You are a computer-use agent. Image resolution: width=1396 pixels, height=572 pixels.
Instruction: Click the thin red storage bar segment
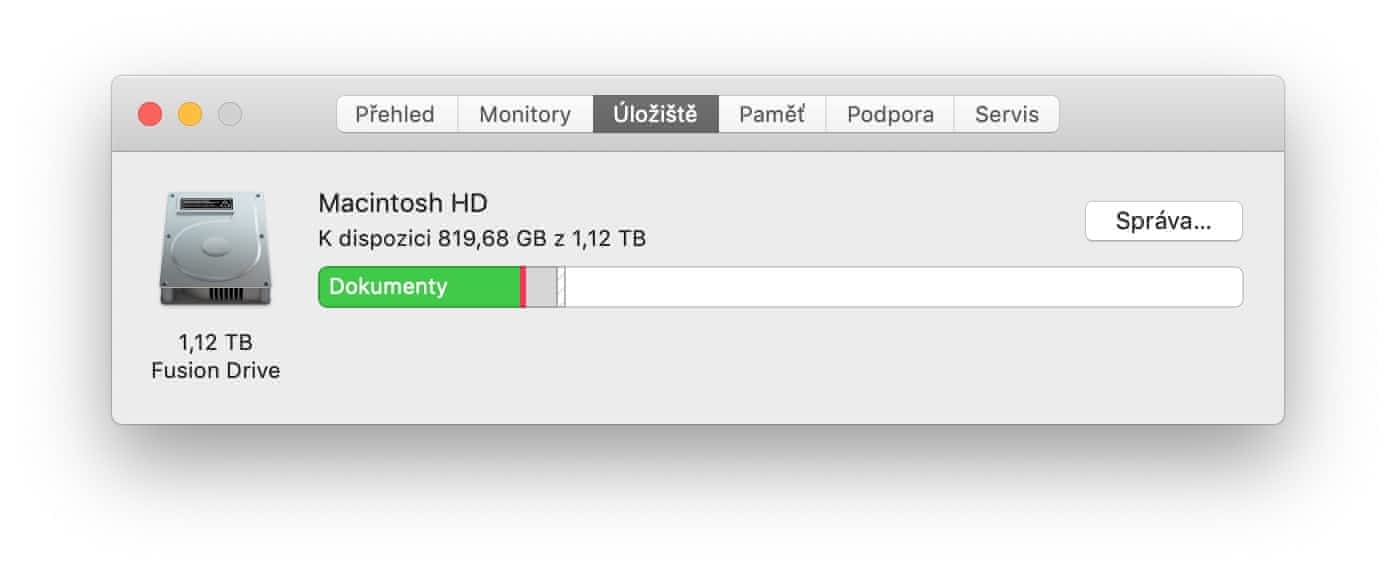[x=523, y=287]
